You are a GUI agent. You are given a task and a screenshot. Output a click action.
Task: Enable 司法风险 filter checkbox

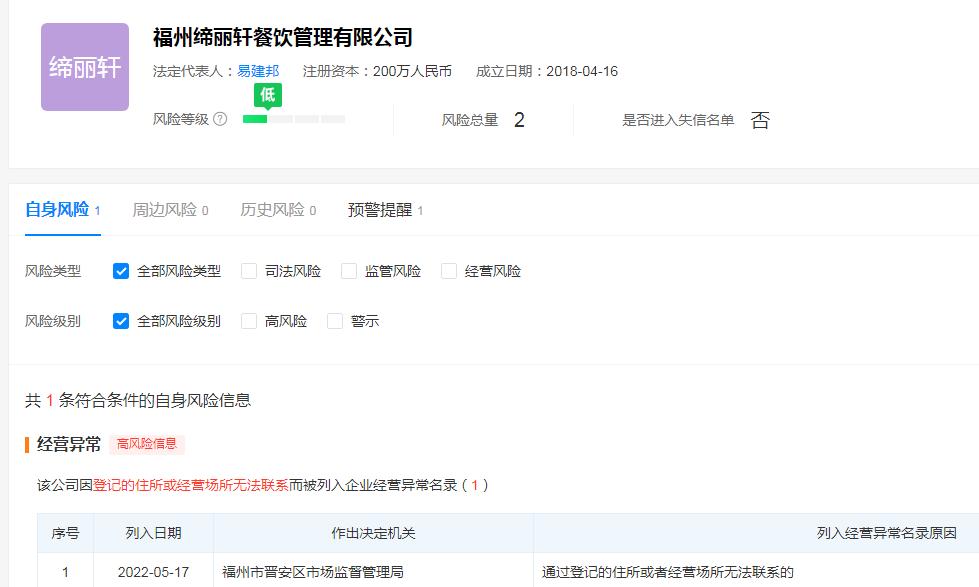click(249, 271)
